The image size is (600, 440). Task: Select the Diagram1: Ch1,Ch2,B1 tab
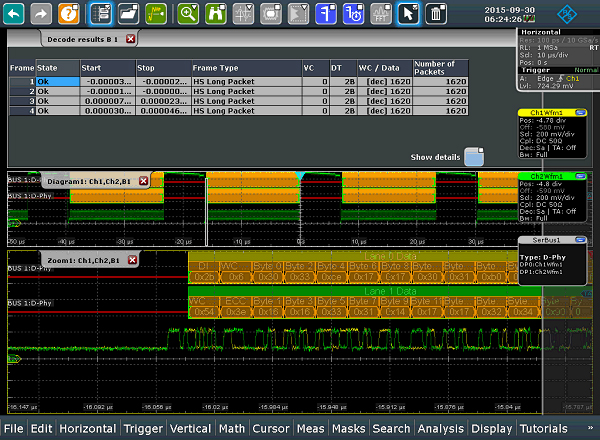(89, 181)
